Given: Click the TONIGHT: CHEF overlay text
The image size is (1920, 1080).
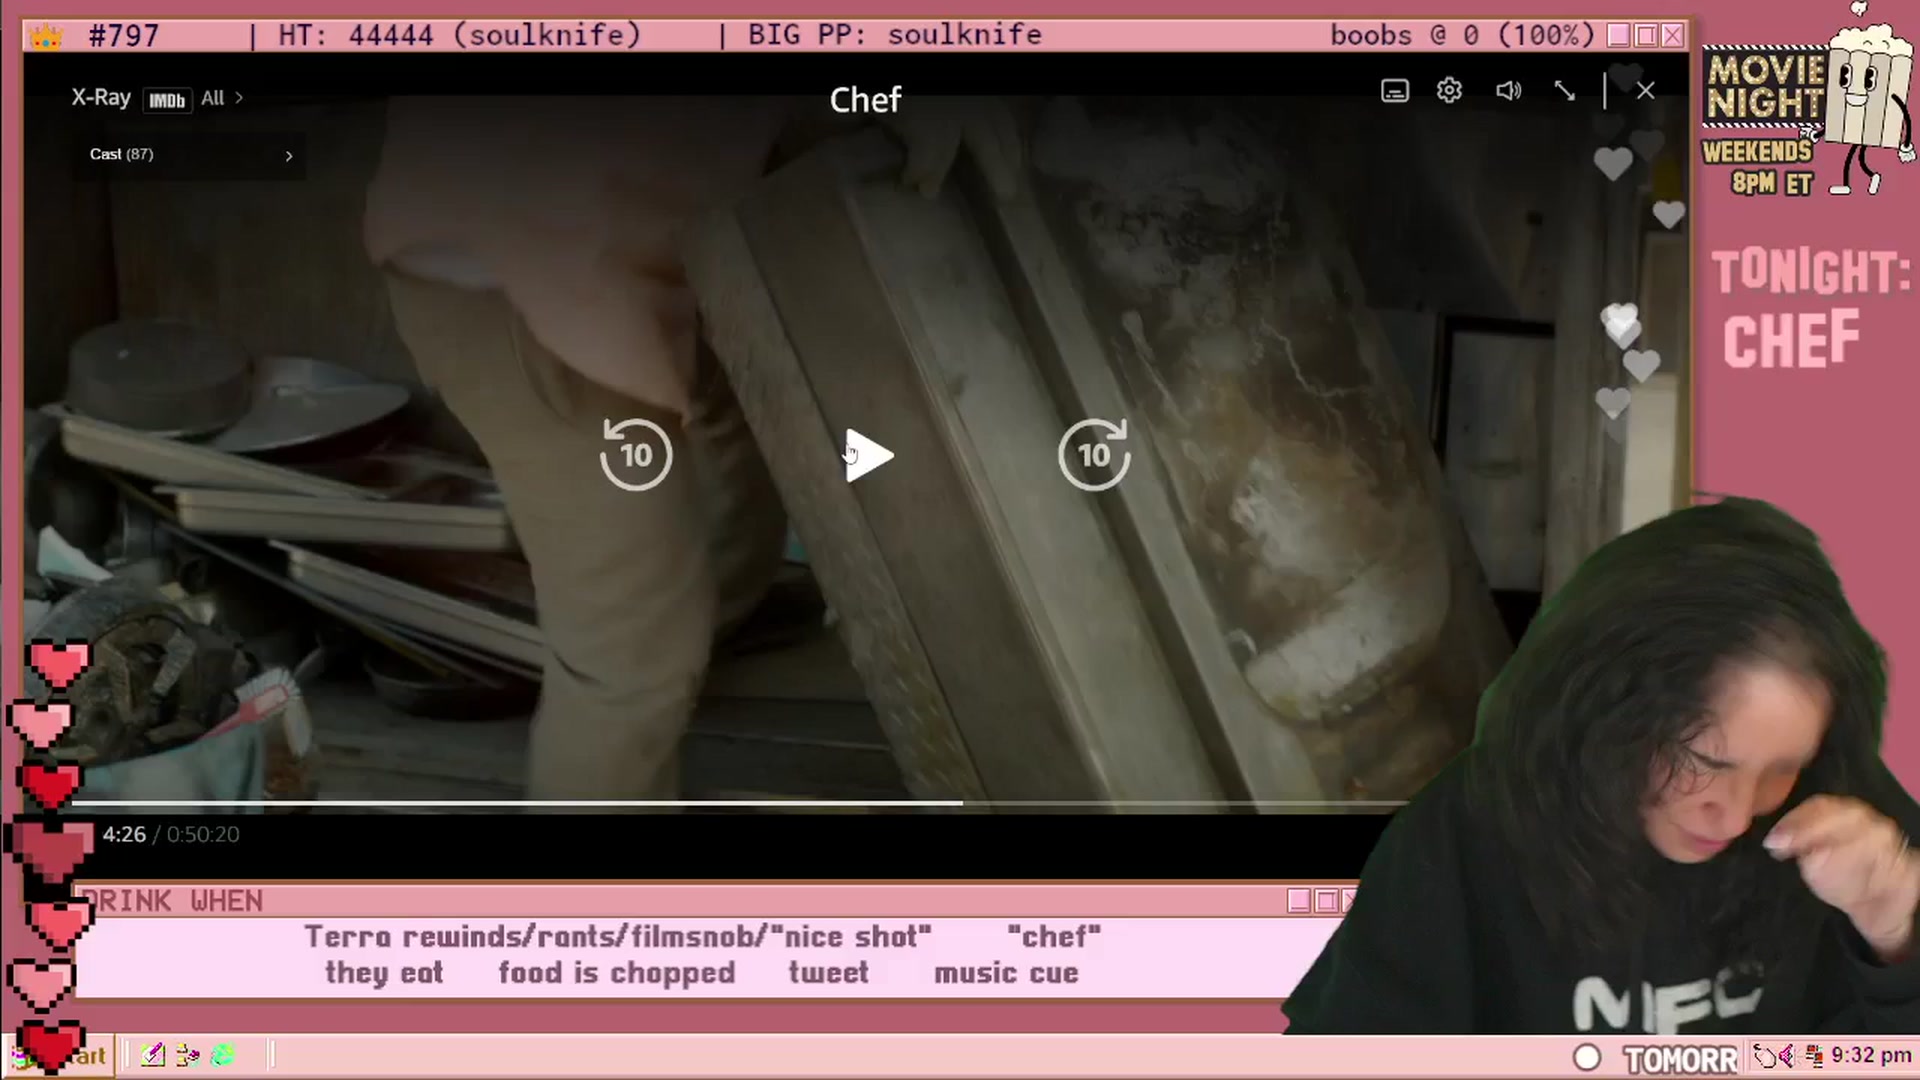Looking at the screenshot, I should 1810,308.
